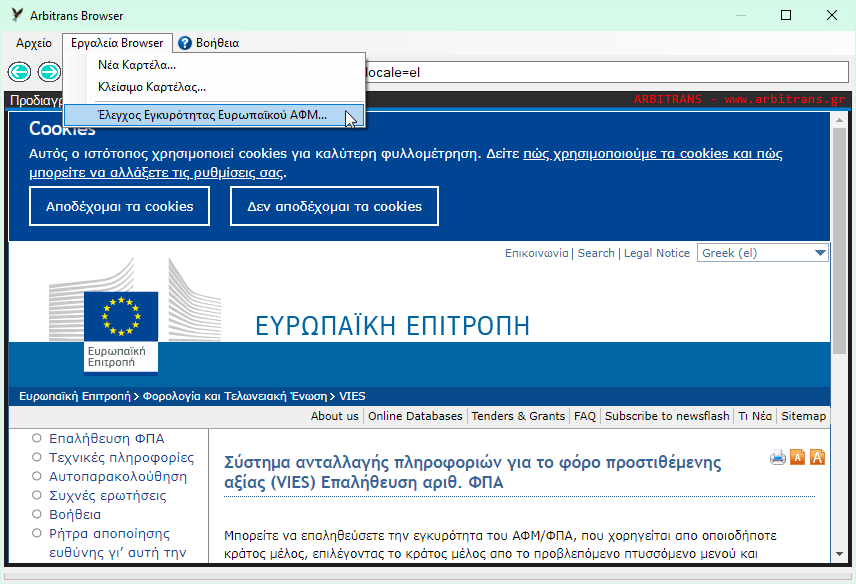Open Συχνές ερωτήσεις sidebar link
Screen dimensions: 856x584
point(108,496)
